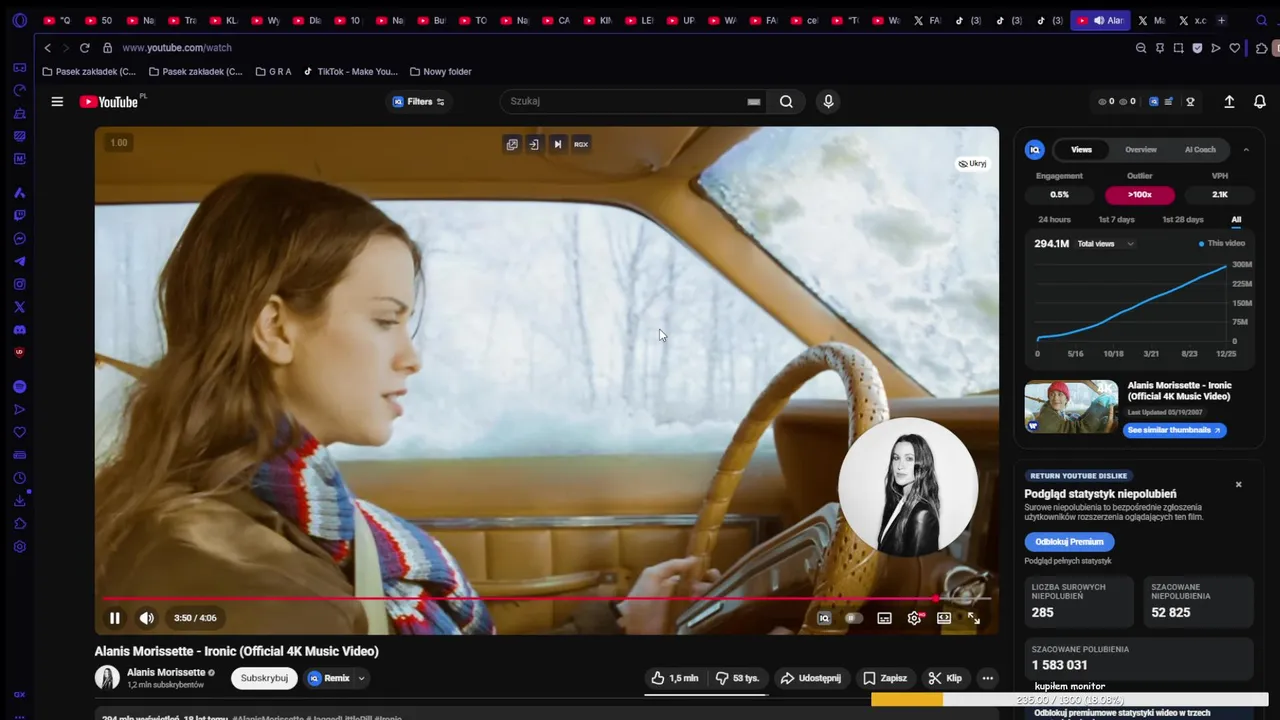Hide overlay with the Ukryj toggle

pyautogui.click(x=973, y=164)
